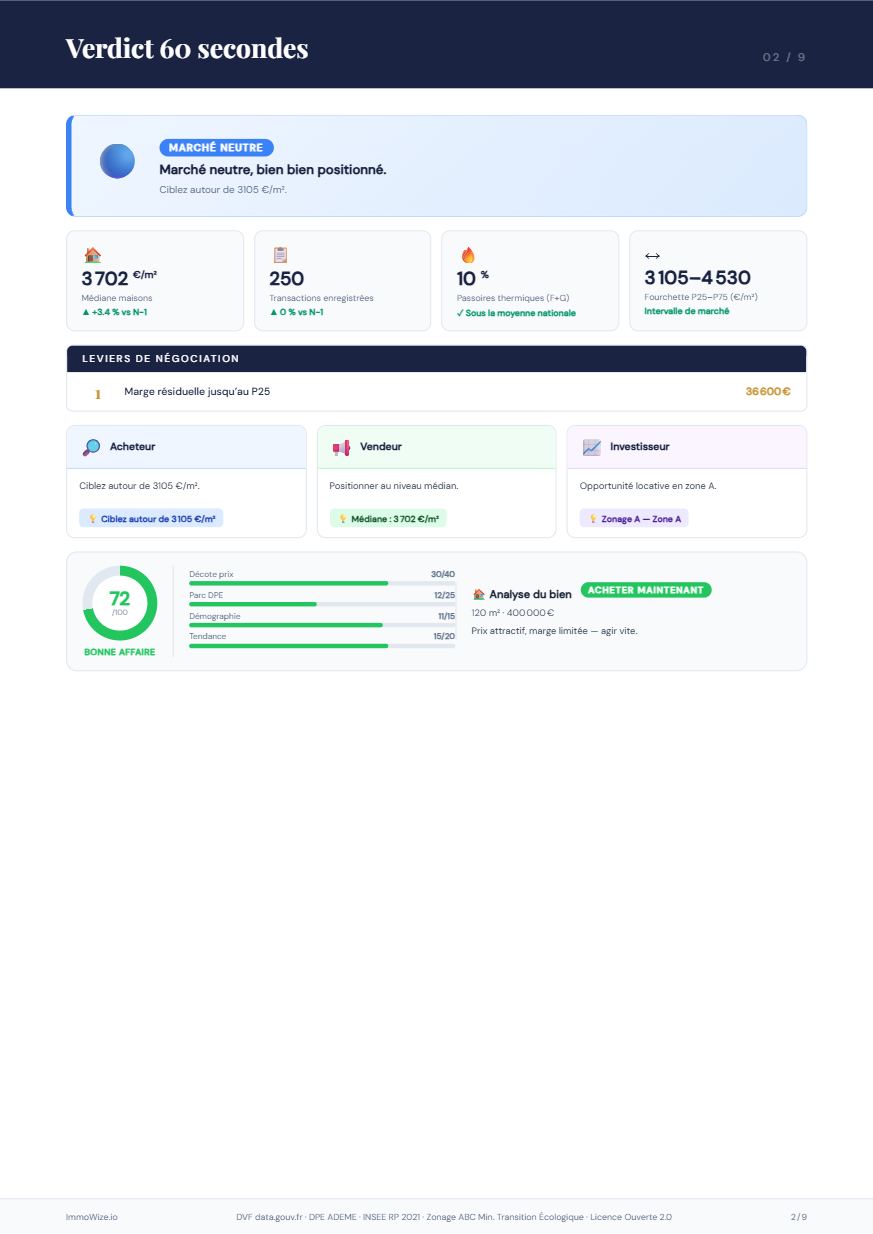Click the 12/25 Parc DPE score
The image size is (873, 1234).
444,595
